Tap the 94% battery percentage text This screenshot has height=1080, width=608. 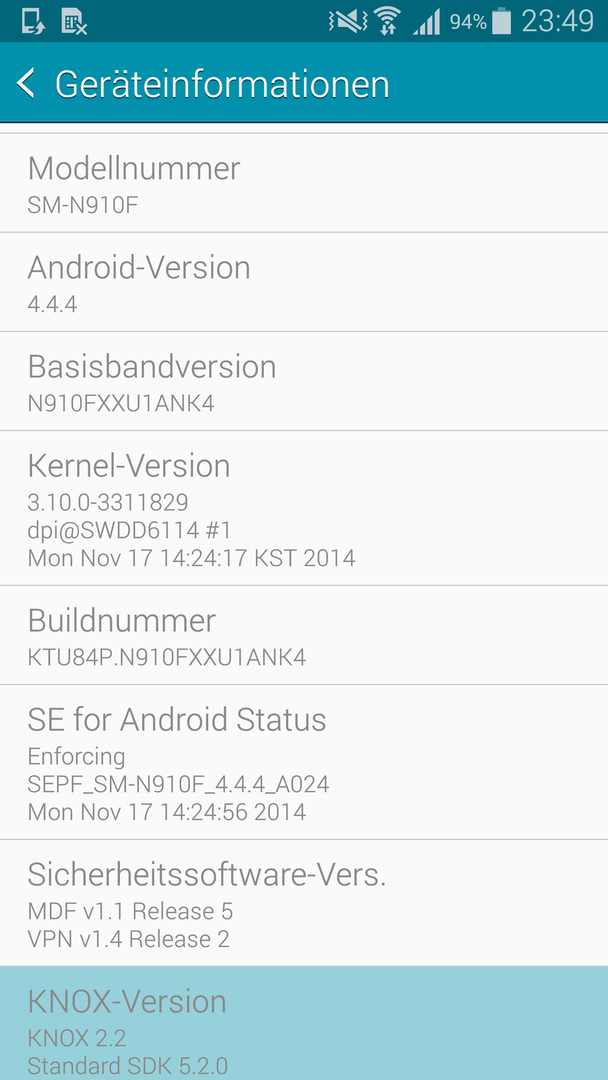[468, 22]
